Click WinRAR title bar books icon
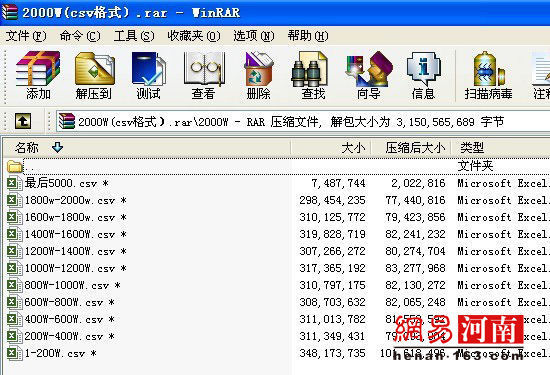 9,12
